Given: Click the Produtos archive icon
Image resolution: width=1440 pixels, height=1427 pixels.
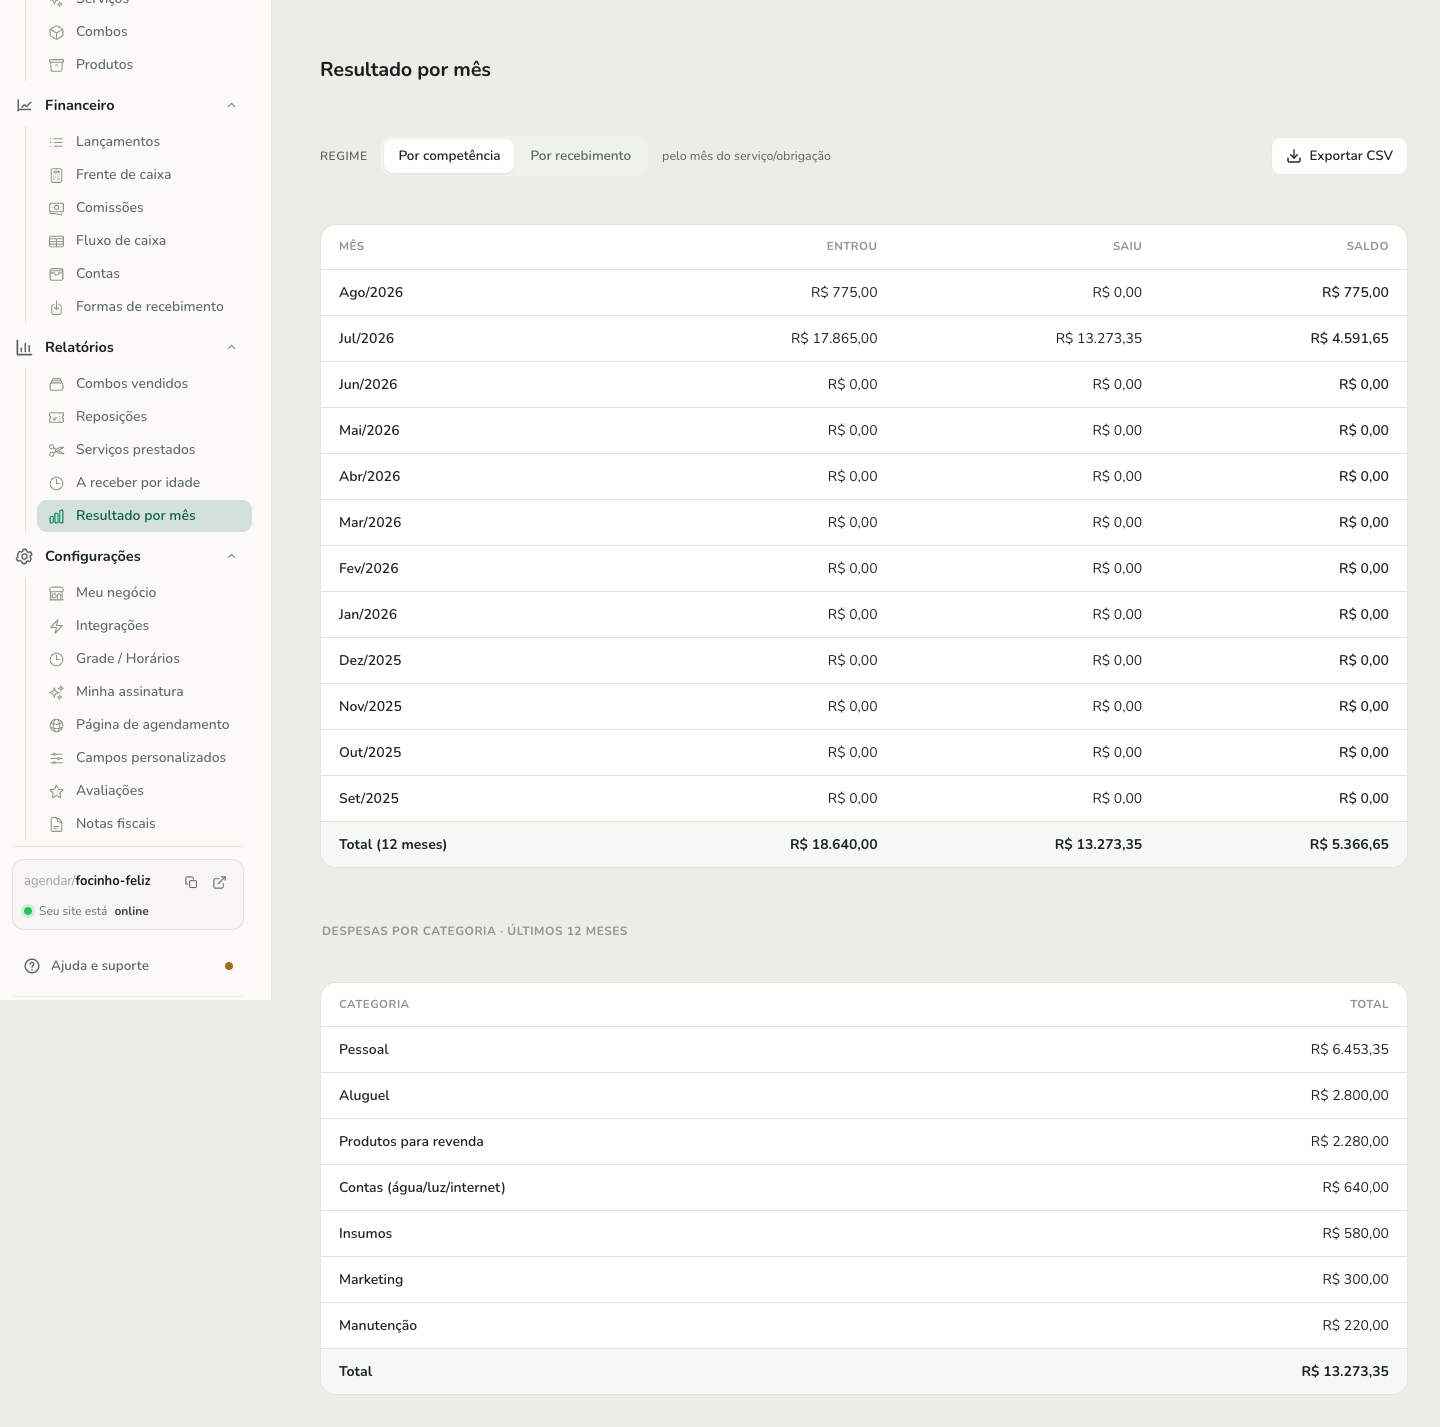Looking at the screenshot, I should click(x=57, y=65).
